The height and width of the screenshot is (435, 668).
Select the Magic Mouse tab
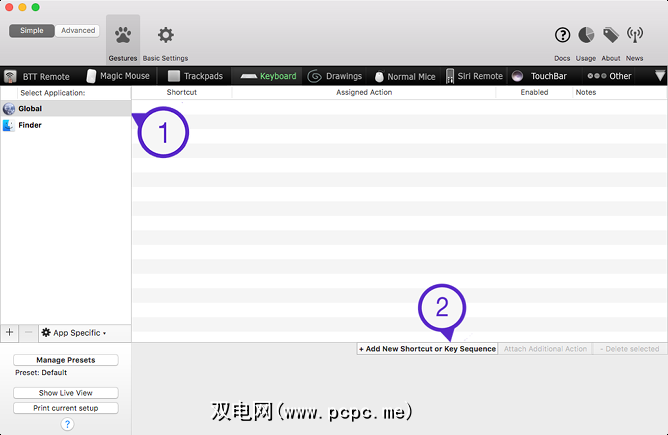pyautogui.click(x=118, y=76)
